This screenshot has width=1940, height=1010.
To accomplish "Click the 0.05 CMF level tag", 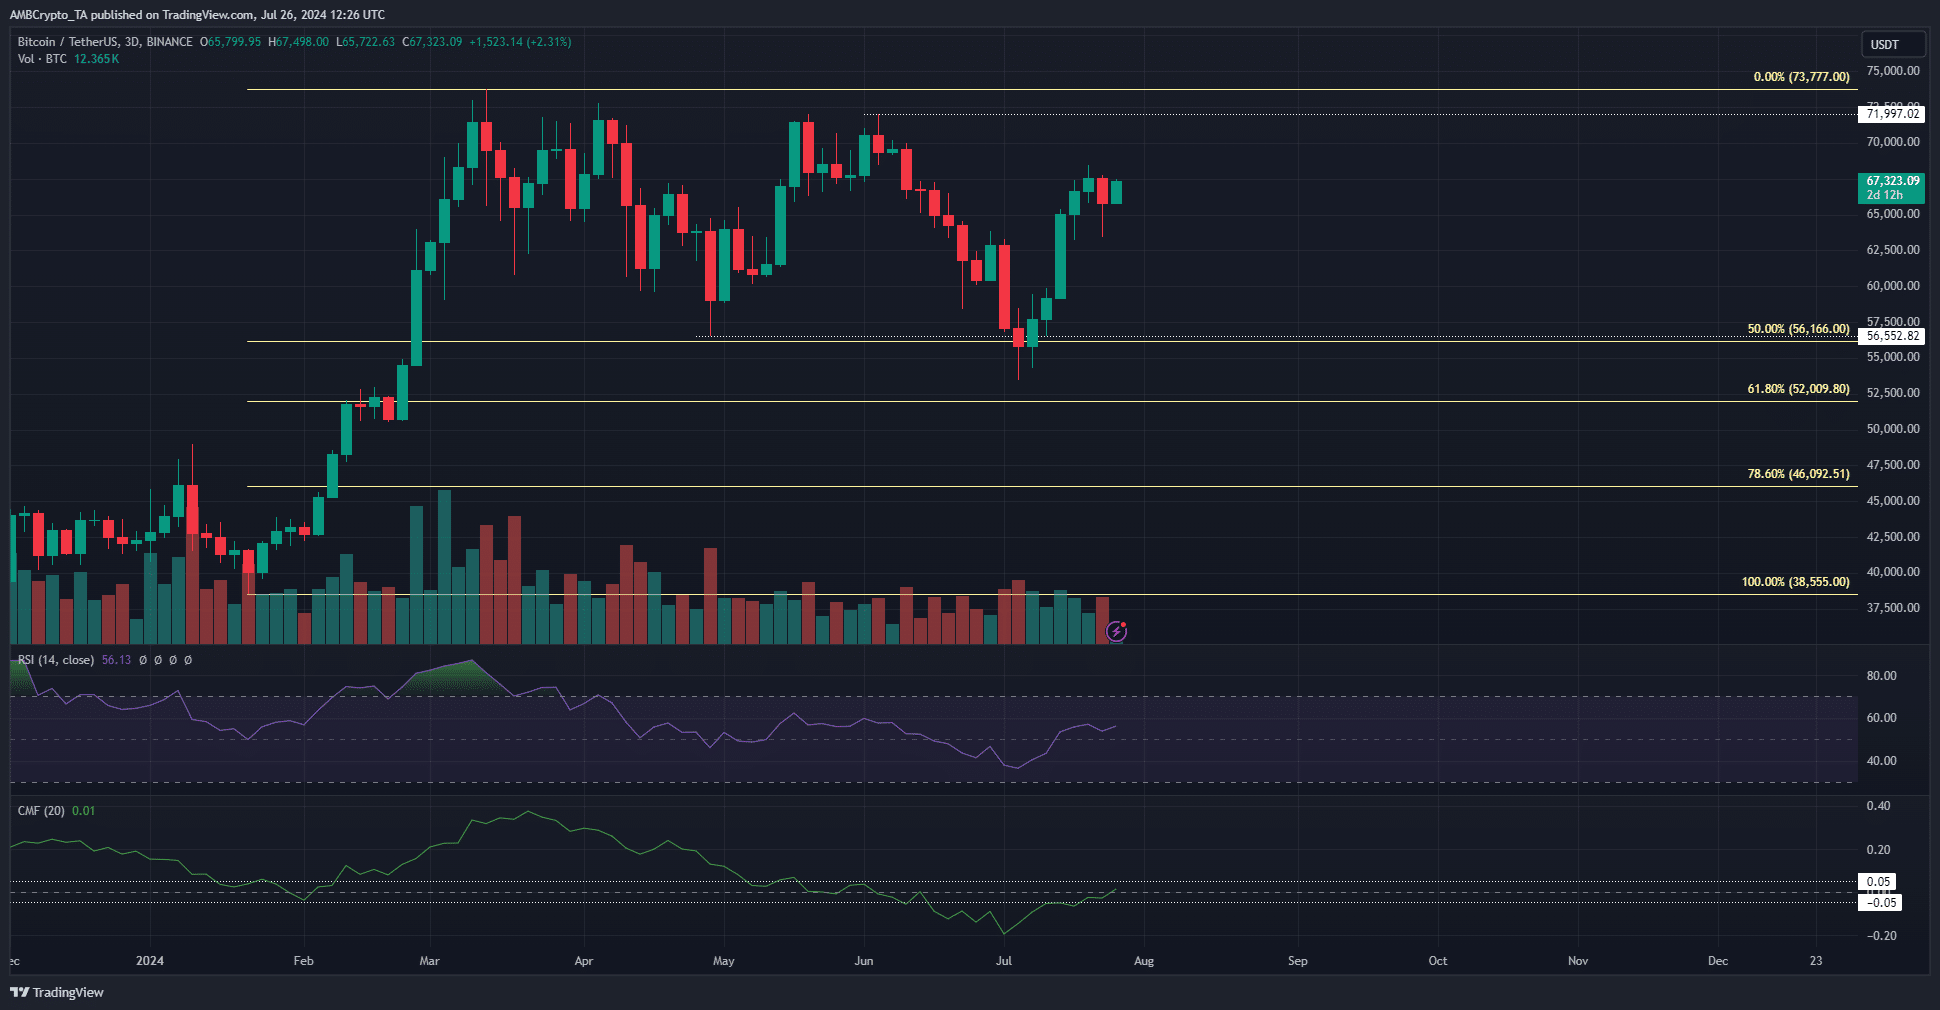I will (1878, 882).
